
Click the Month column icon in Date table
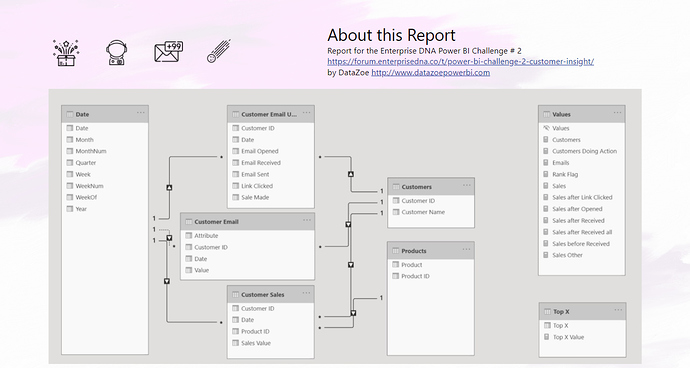point(70,140)
